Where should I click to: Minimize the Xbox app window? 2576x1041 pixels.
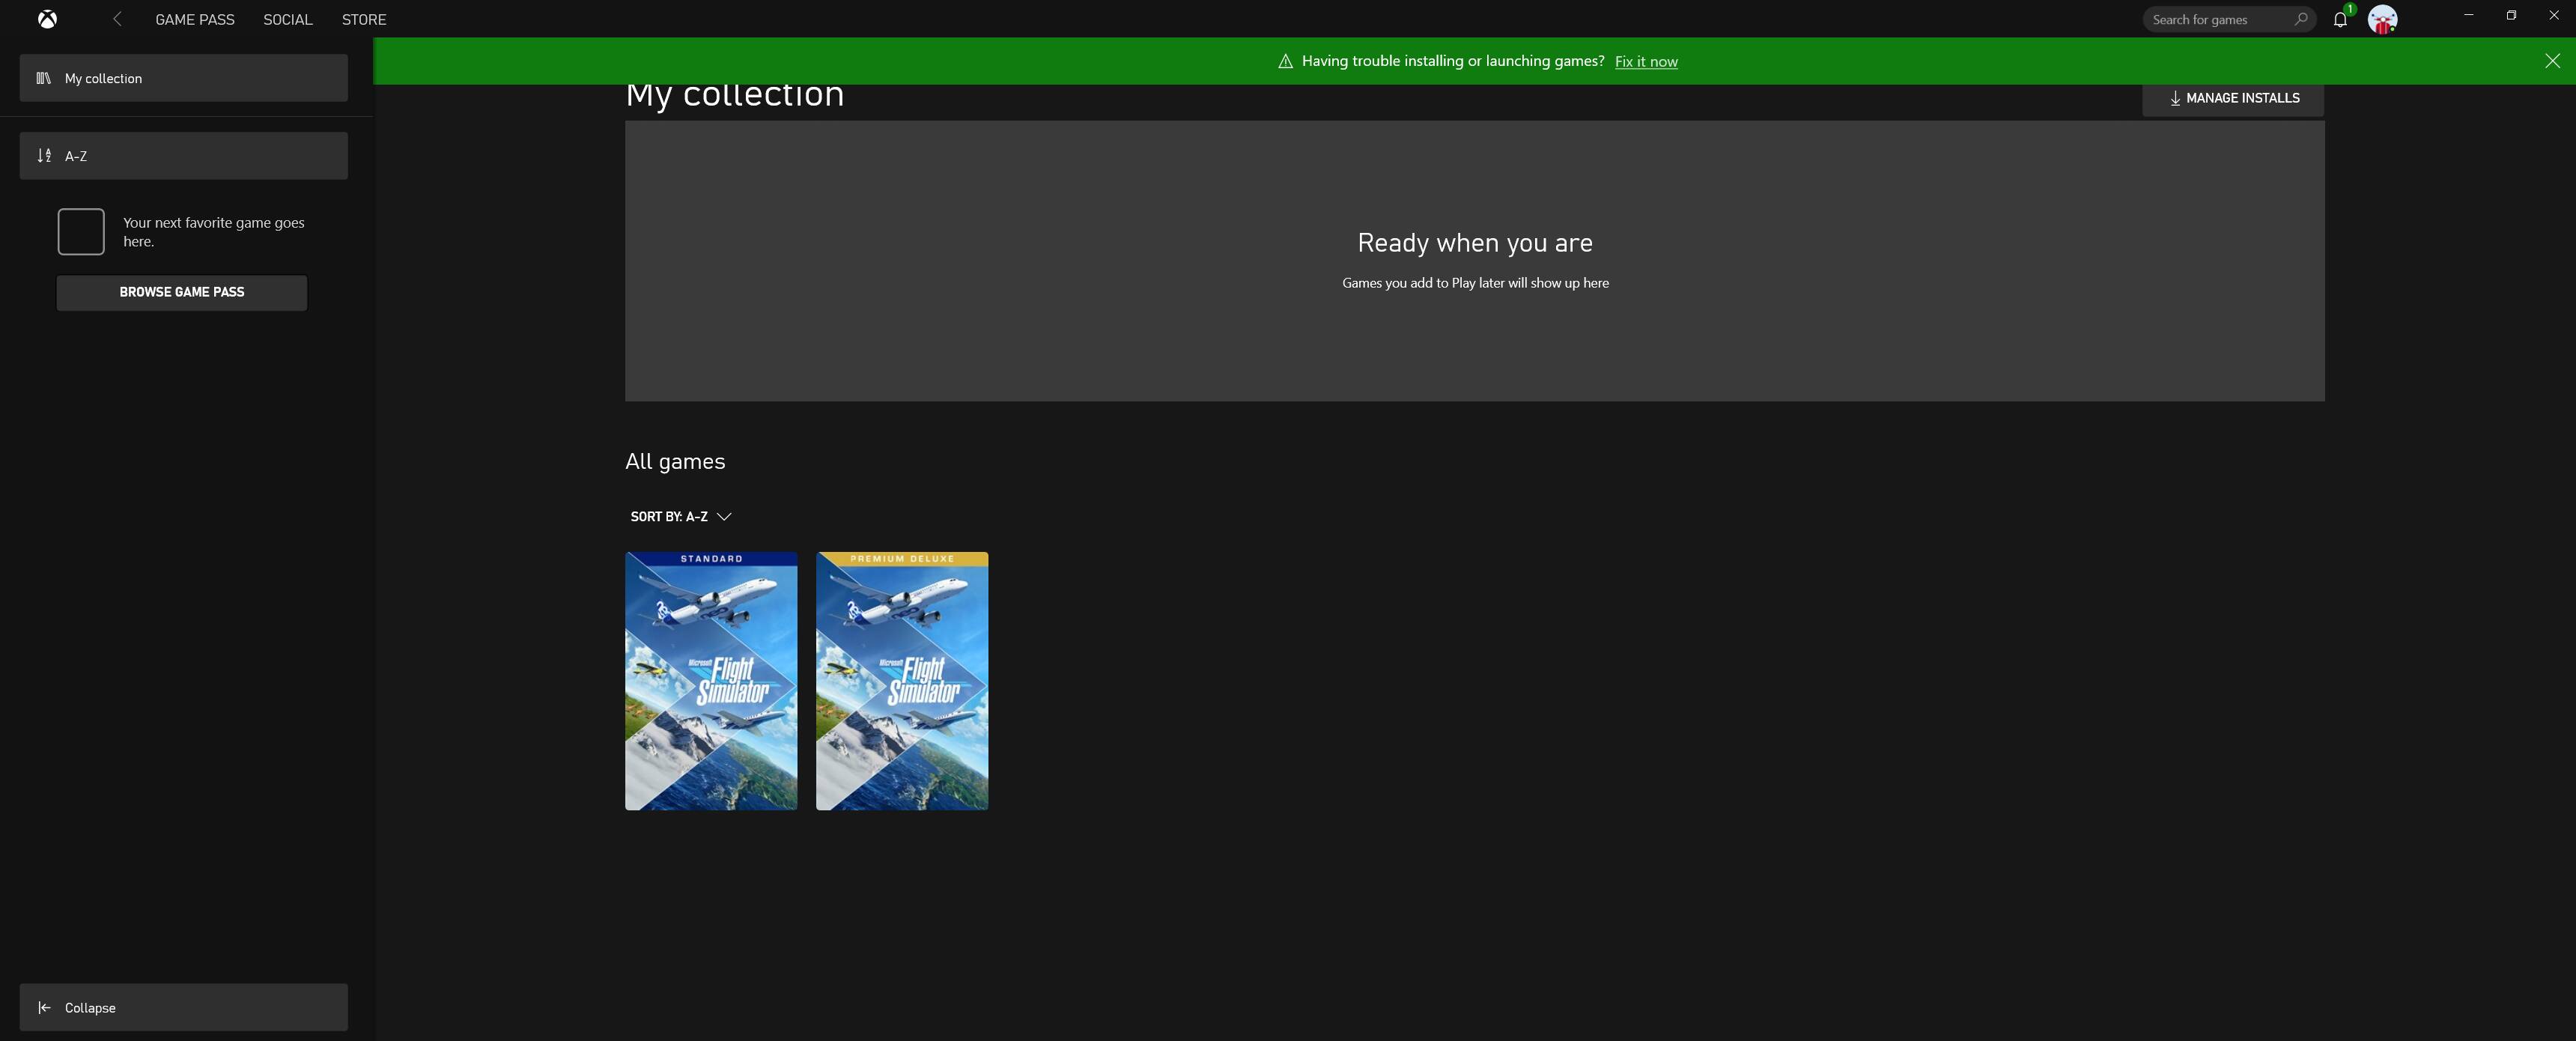coord(2469,15)
